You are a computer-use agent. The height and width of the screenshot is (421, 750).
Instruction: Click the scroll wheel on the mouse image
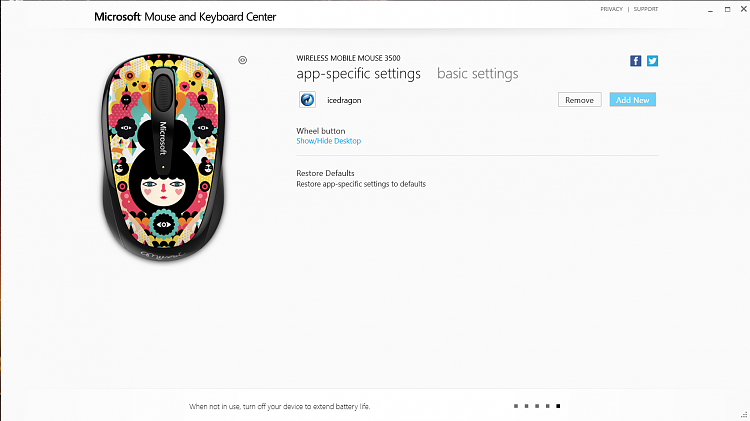click(163, 89)
